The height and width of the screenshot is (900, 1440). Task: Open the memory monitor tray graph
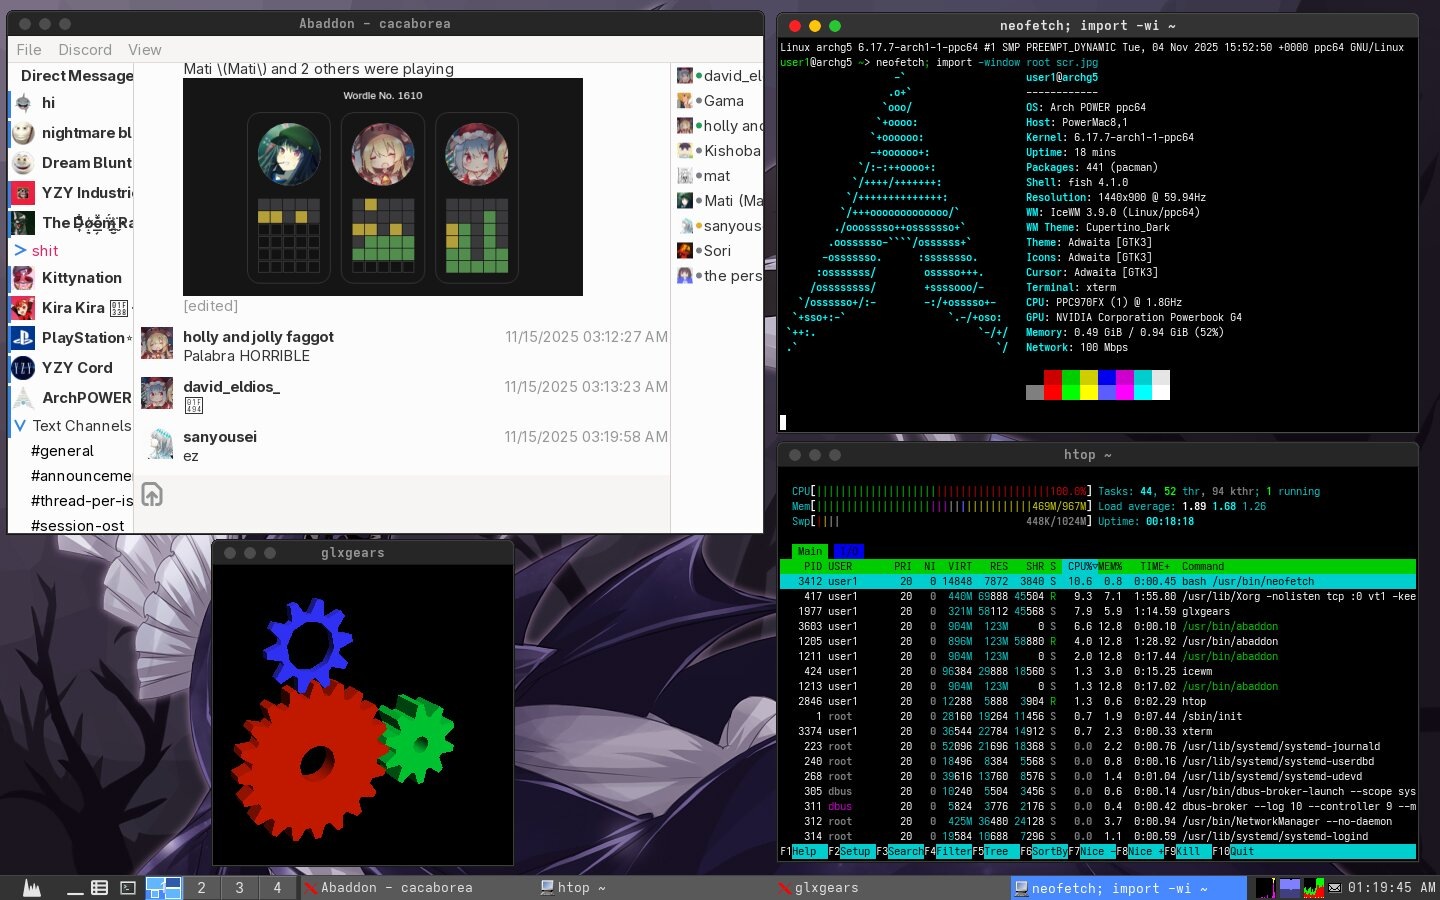click(1289, 887)
